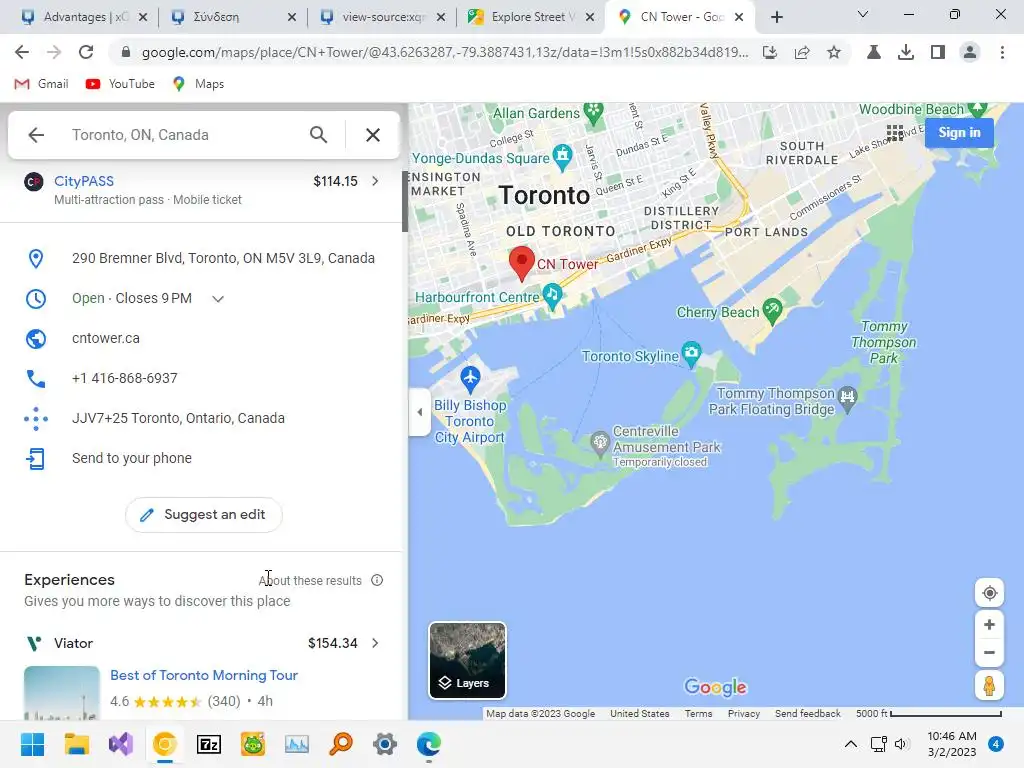
Task: Click the CityPASS link
Action: coord(84,181)
